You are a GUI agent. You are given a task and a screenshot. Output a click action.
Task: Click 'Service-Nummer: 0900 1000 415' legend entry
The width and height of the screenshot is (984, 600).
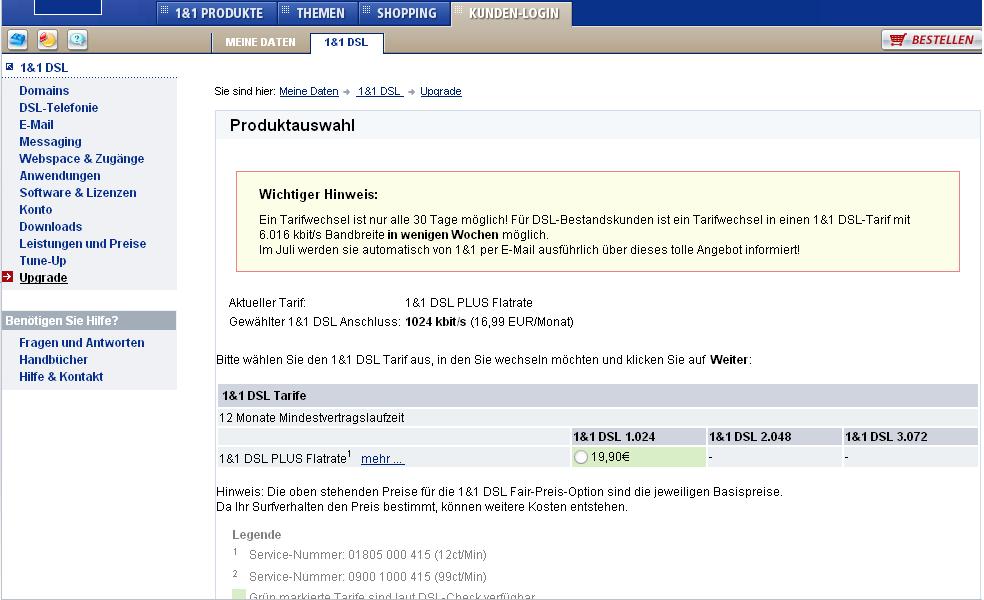[x=368, y=576]
